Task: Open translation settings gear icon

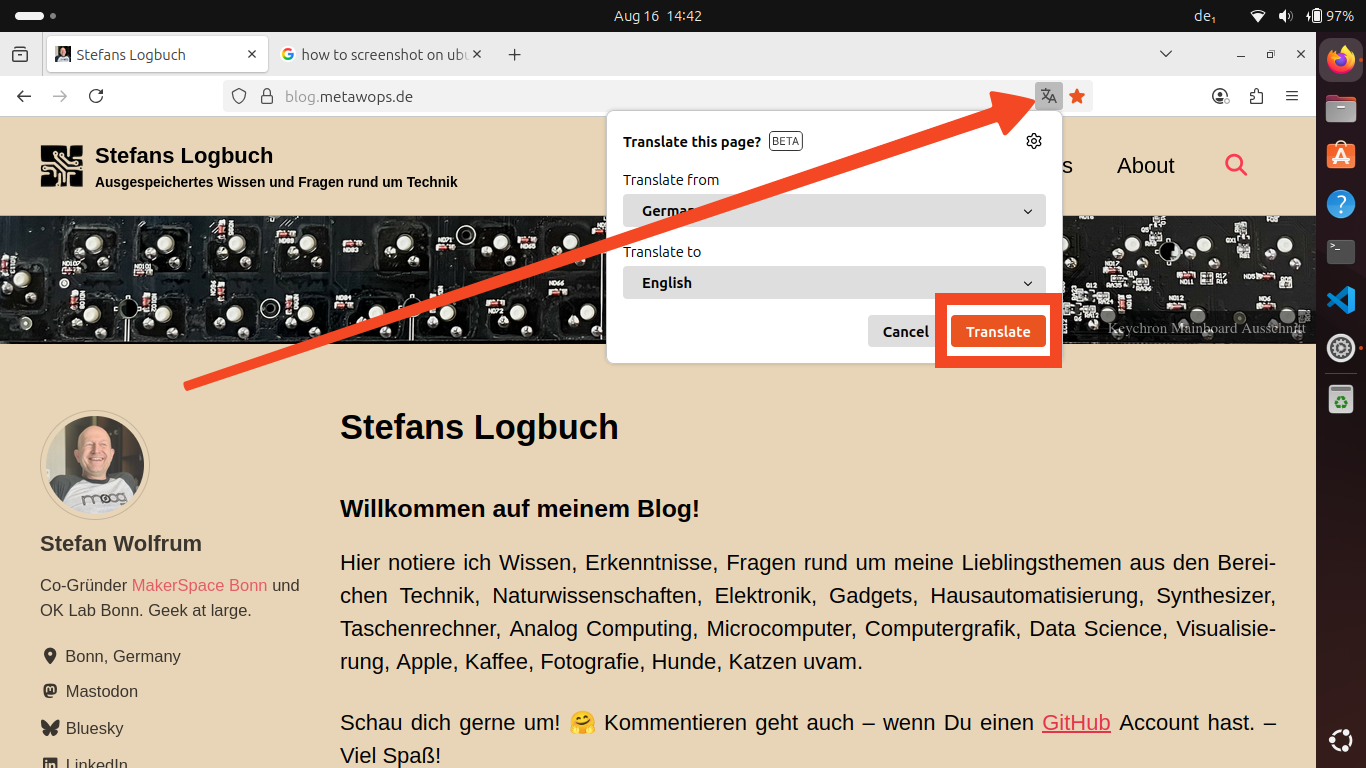Action: tap(1034, 141)
